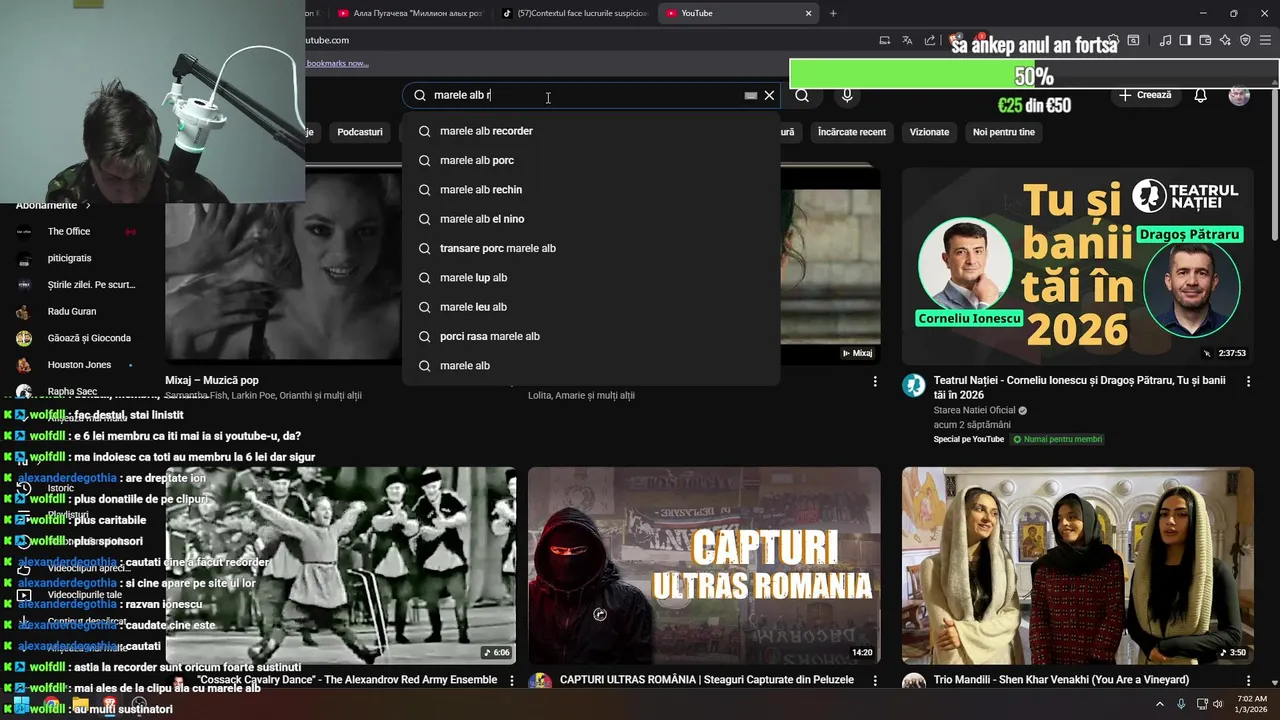This screenshot has height=720, width=1280.
Task: Filter by Podcasturi chip
Action: (360, 132)
